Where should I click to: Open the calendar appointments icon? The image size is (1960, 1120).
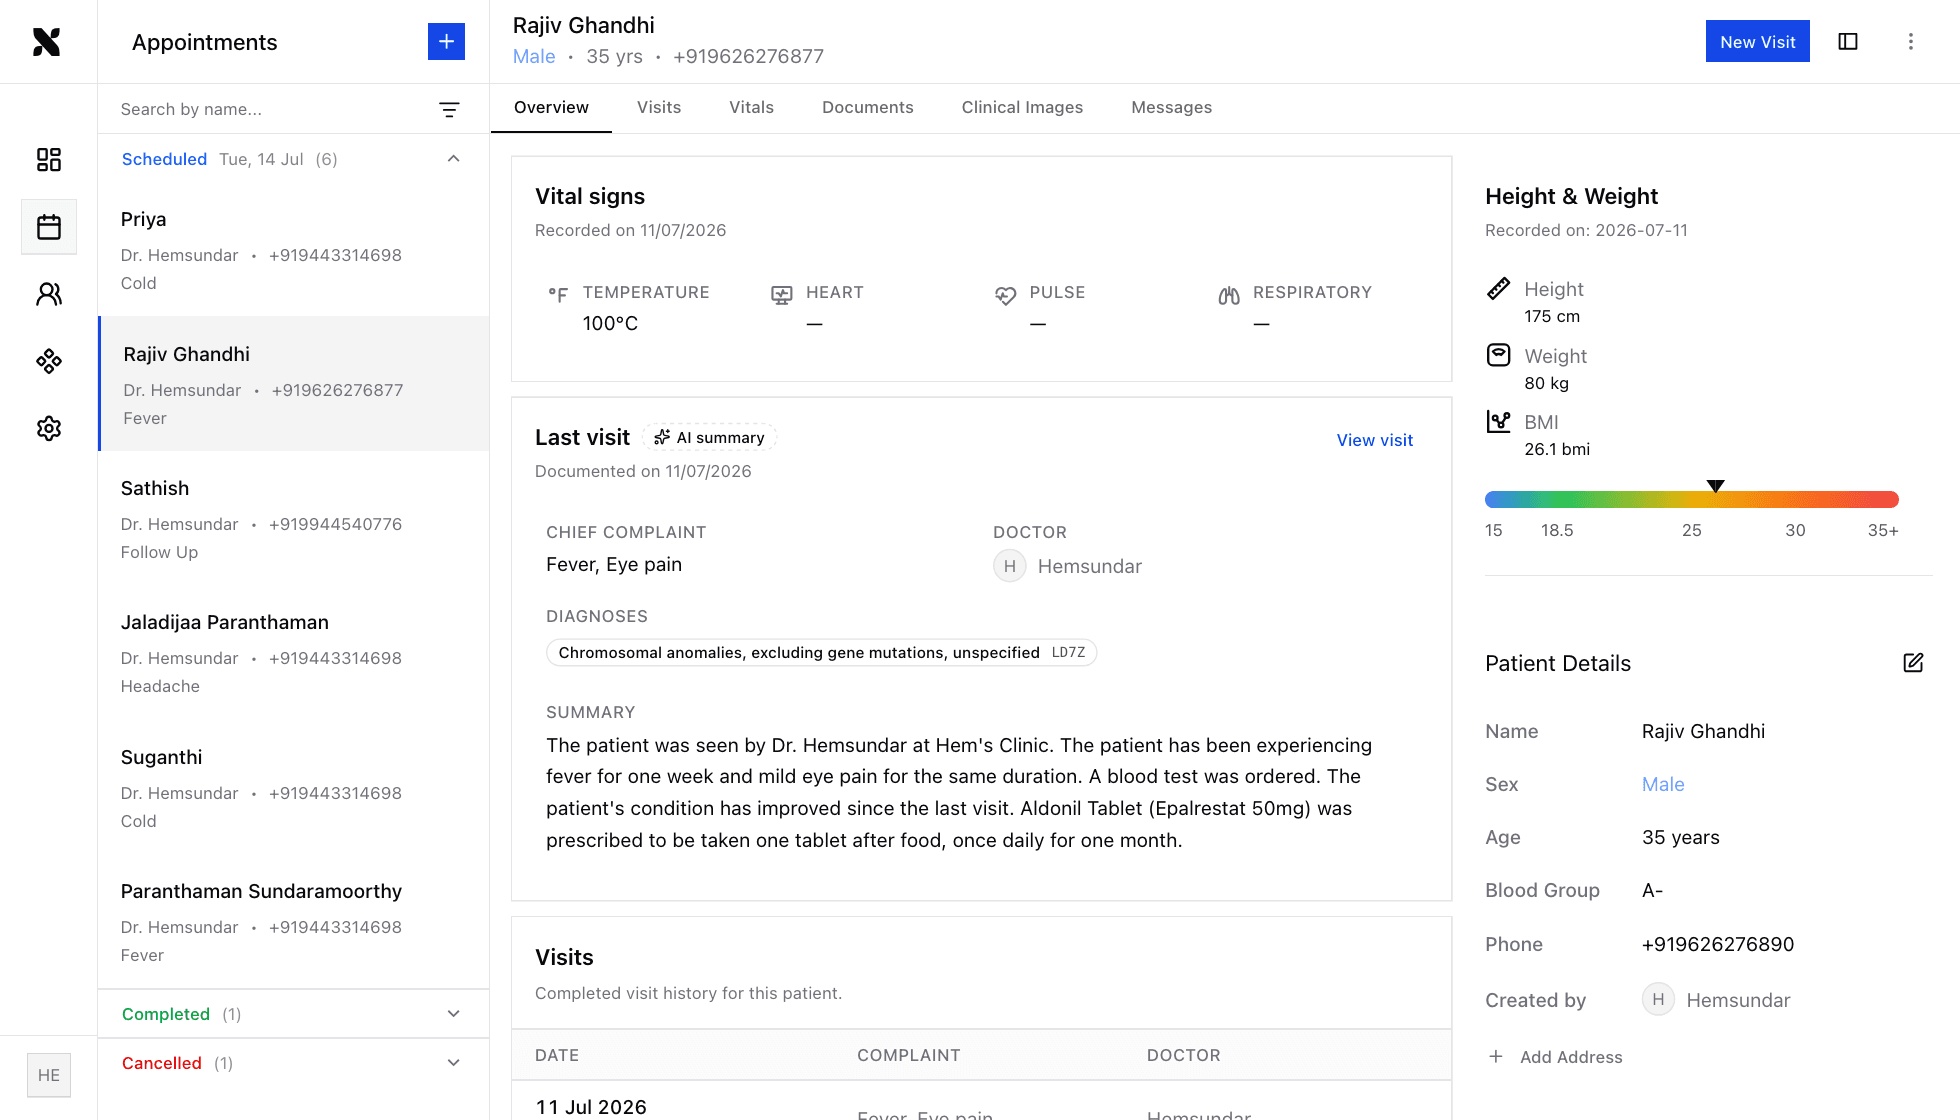click(49, 227)
